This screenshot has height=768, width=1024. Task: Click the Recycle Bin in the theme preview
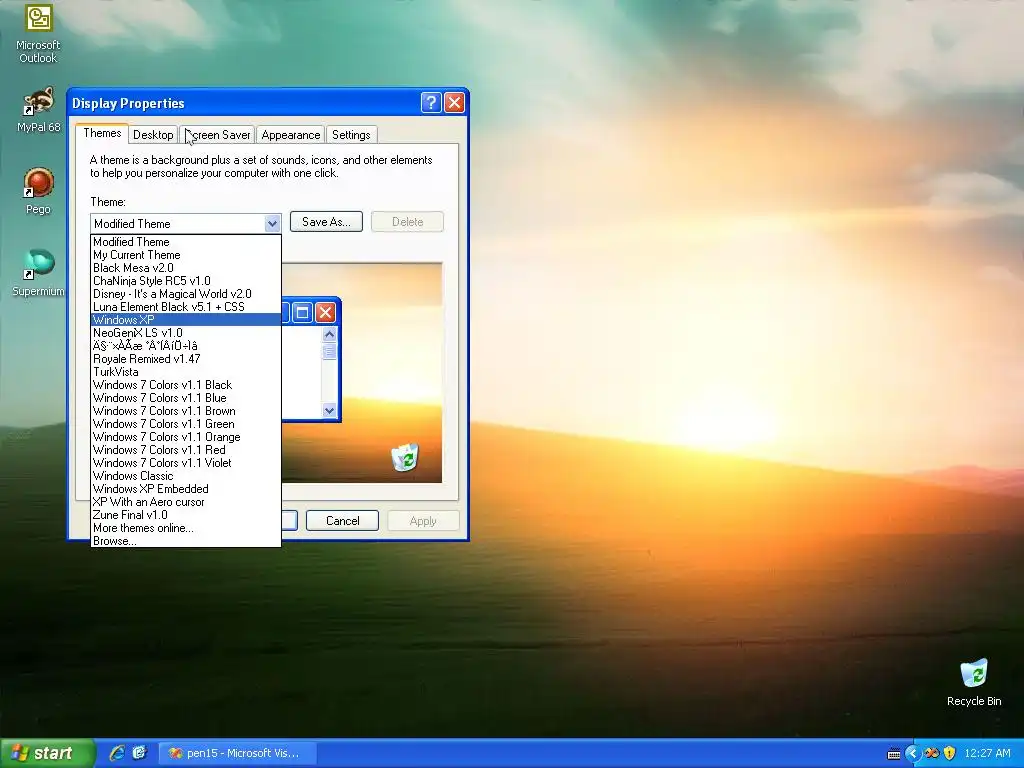[405, 456]
